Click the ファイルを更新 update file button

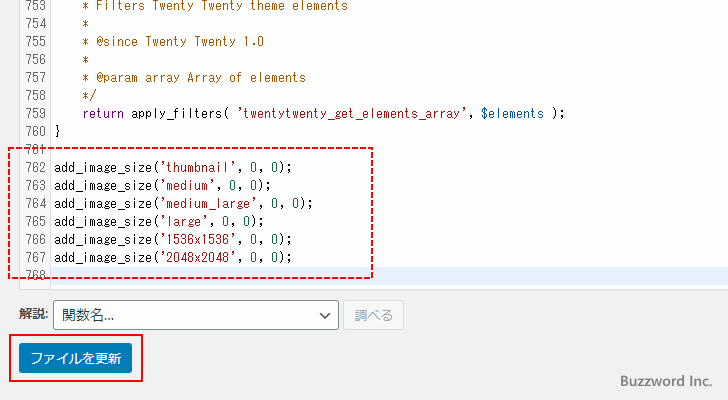75,358
